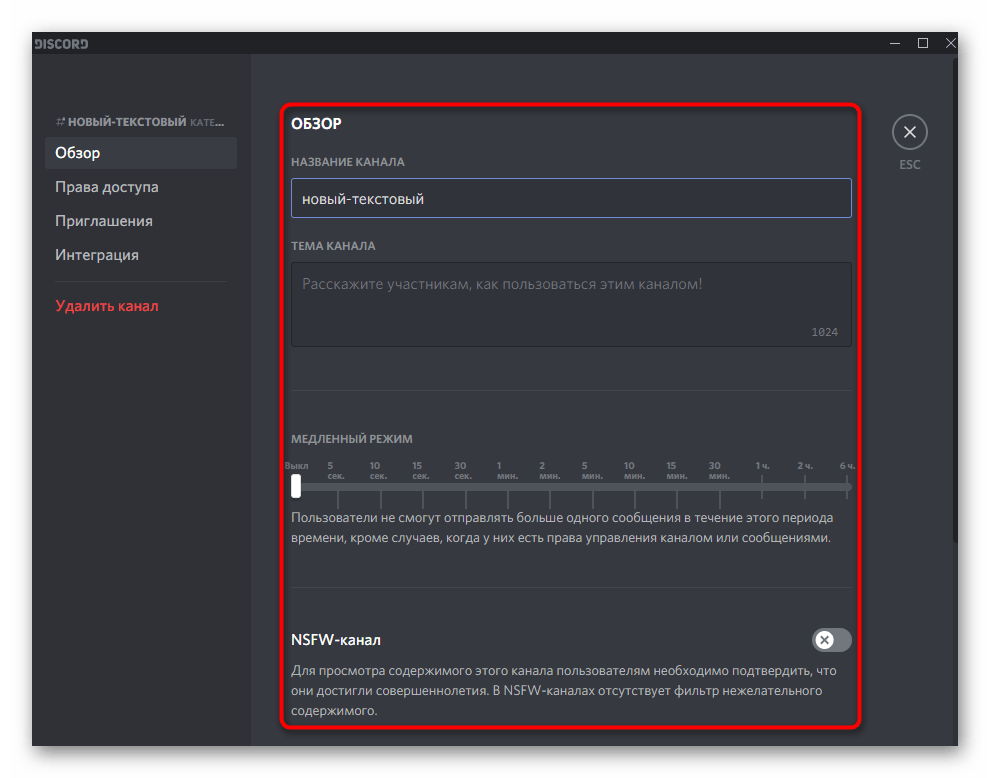The height and width of the screenshot is (778, 990).
Task: Set slow mode slider to 1 мин.
Action: coord(508,487)
